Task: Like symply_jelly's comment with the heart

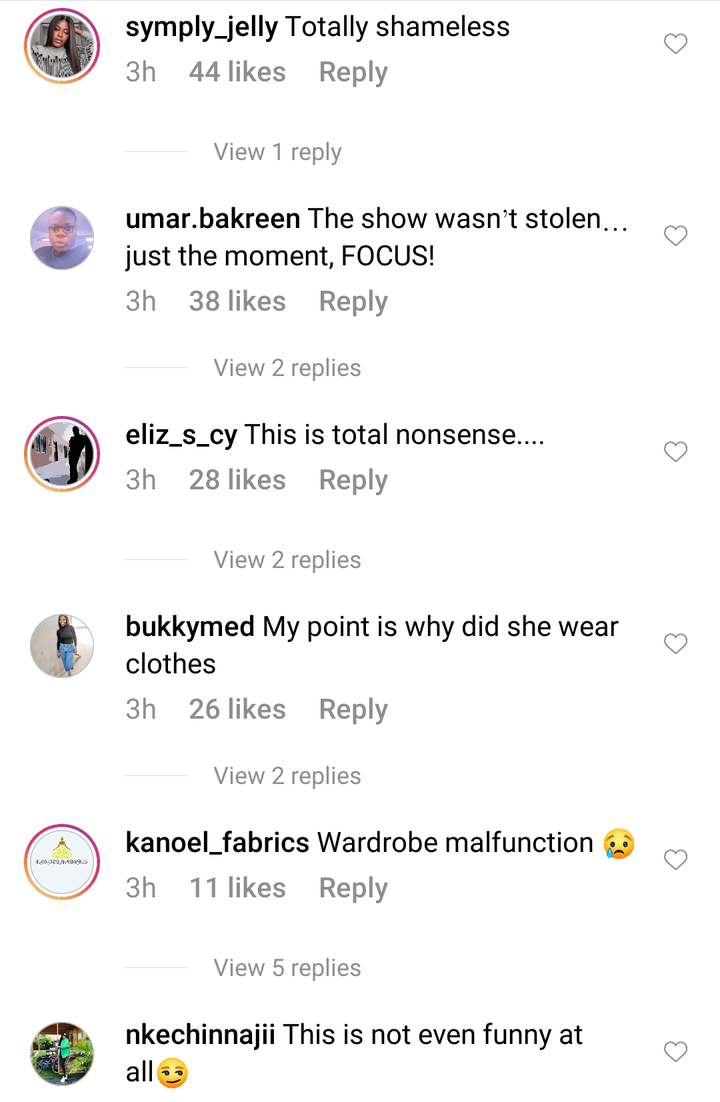Action: (676, 44)
